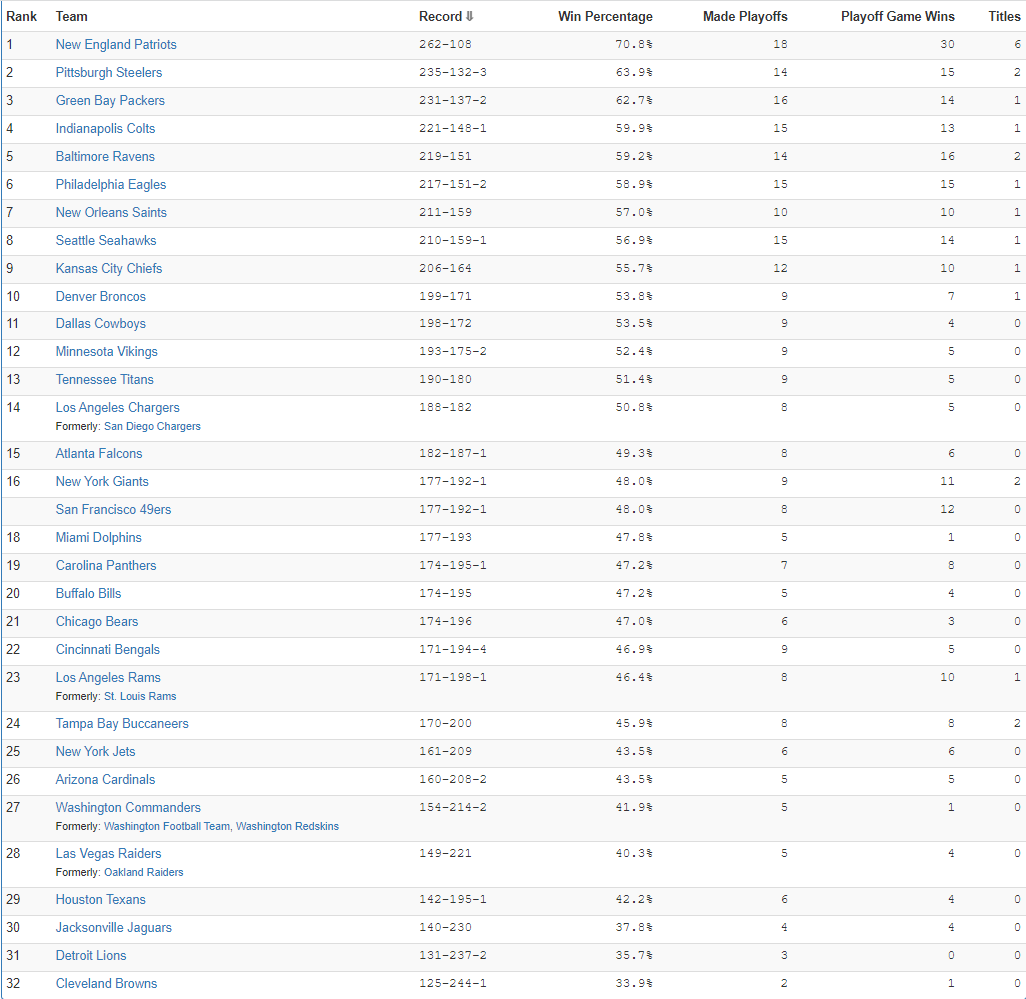Sort by the Team column header
Screen dimensions: 1026x999
tap(71, 16)
